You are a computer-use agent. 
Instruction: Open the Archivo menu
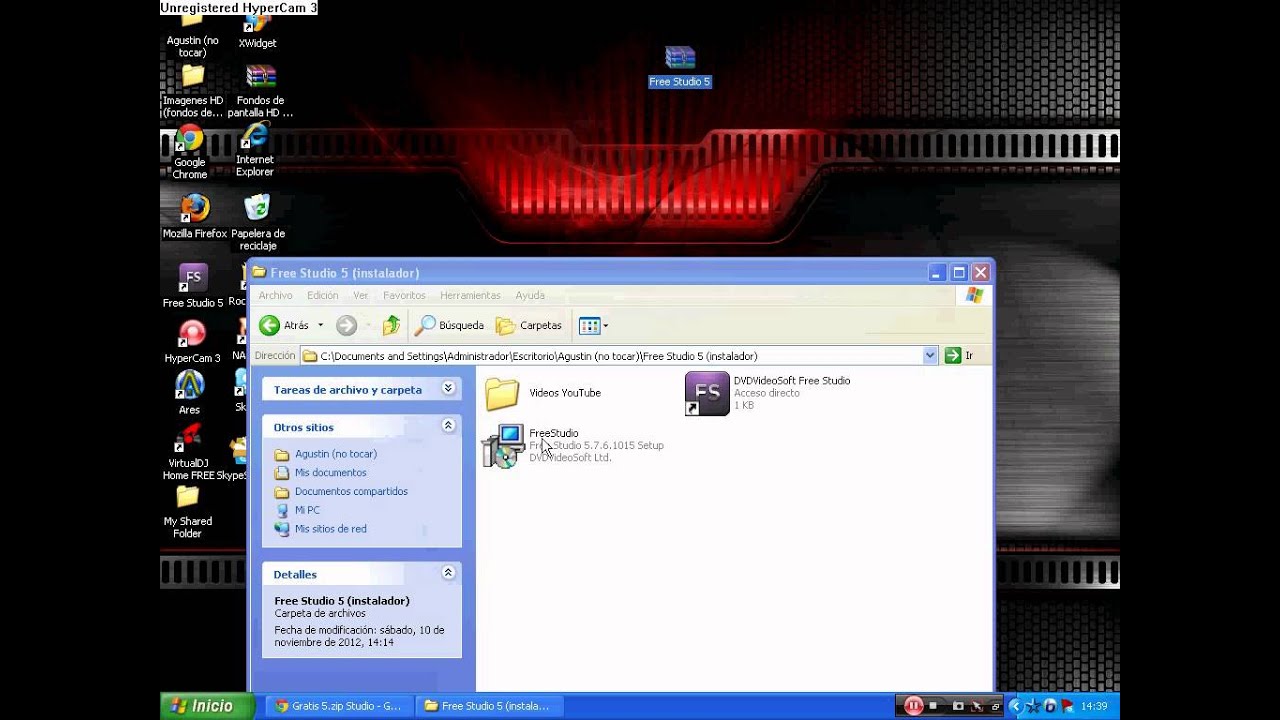pos(275,295)
